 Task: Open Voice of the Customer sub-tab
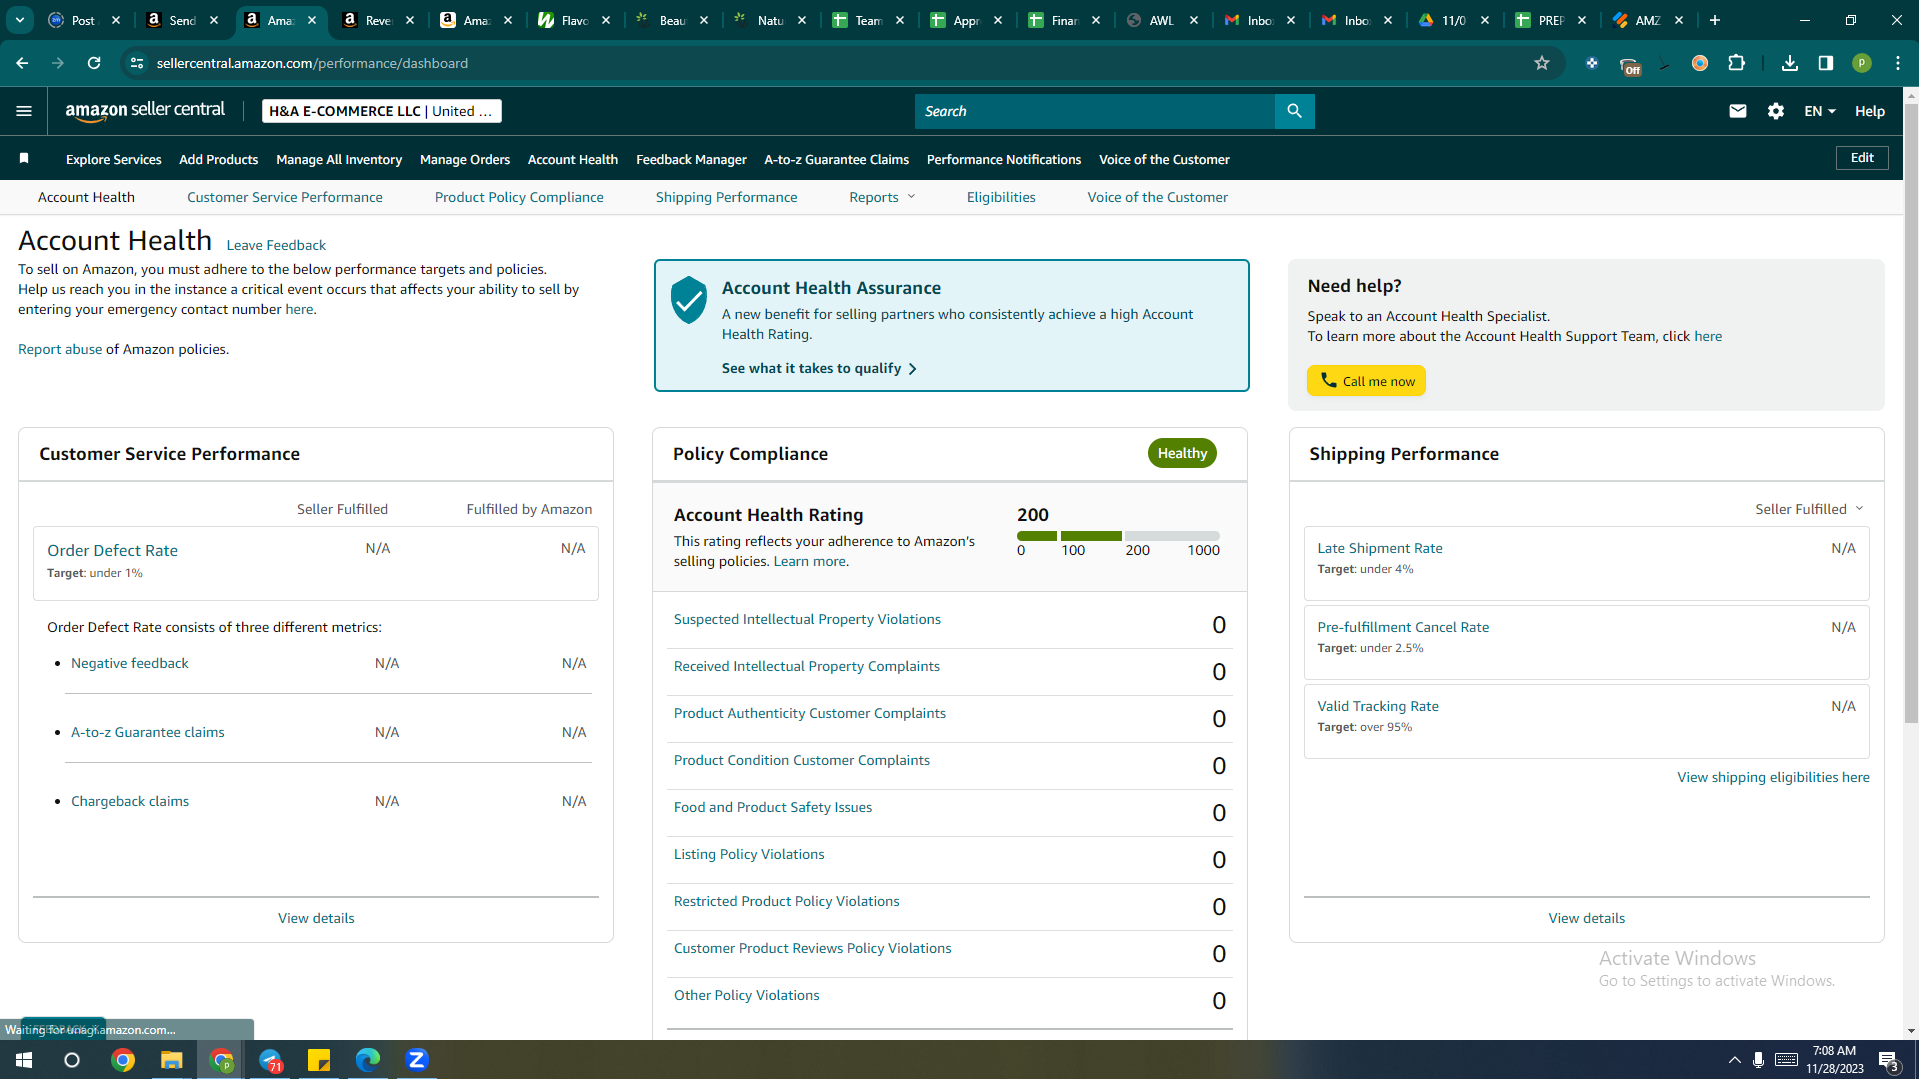[1158, 197]
